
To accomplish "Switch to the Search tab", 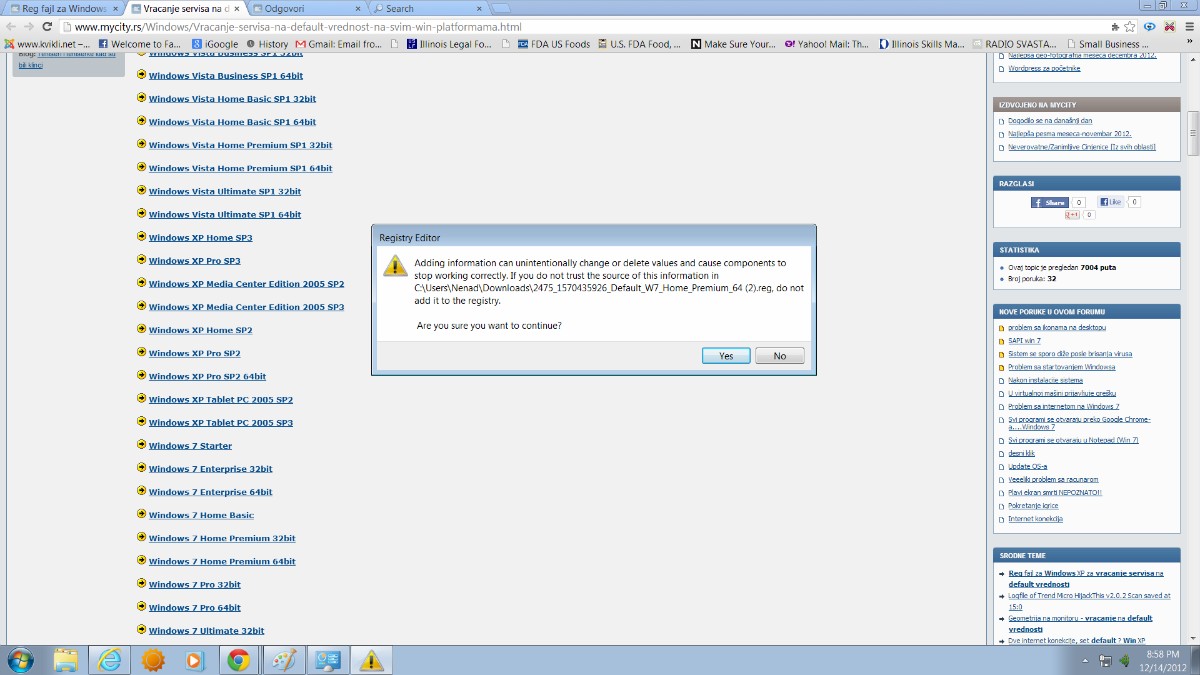I will 430,8.
